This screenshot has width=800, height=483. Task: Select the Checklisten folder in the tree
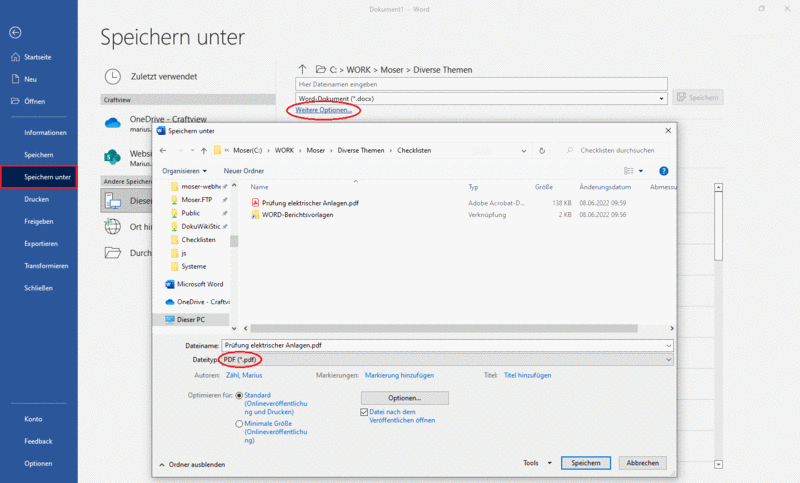198,240
